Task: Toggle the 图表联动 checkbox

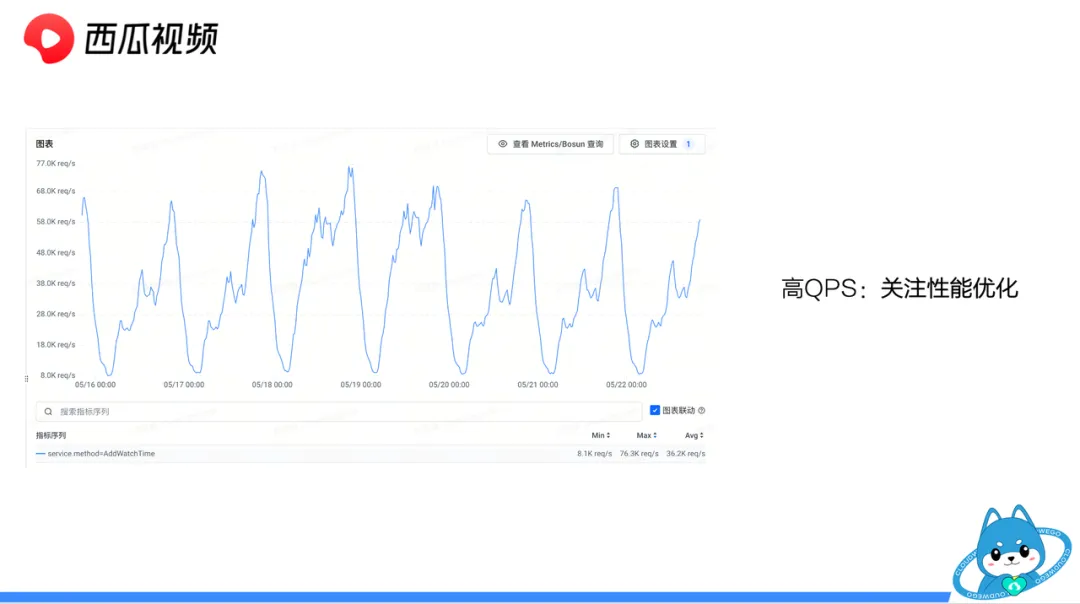Action: (655, 410)
